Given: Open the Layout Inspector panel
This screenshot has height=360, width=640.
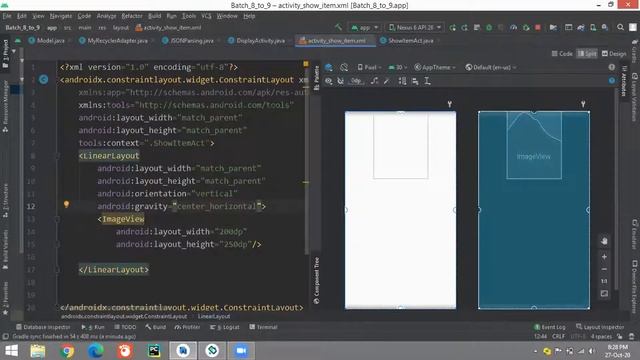Looking at the screenshot, I should click(600, 327).
